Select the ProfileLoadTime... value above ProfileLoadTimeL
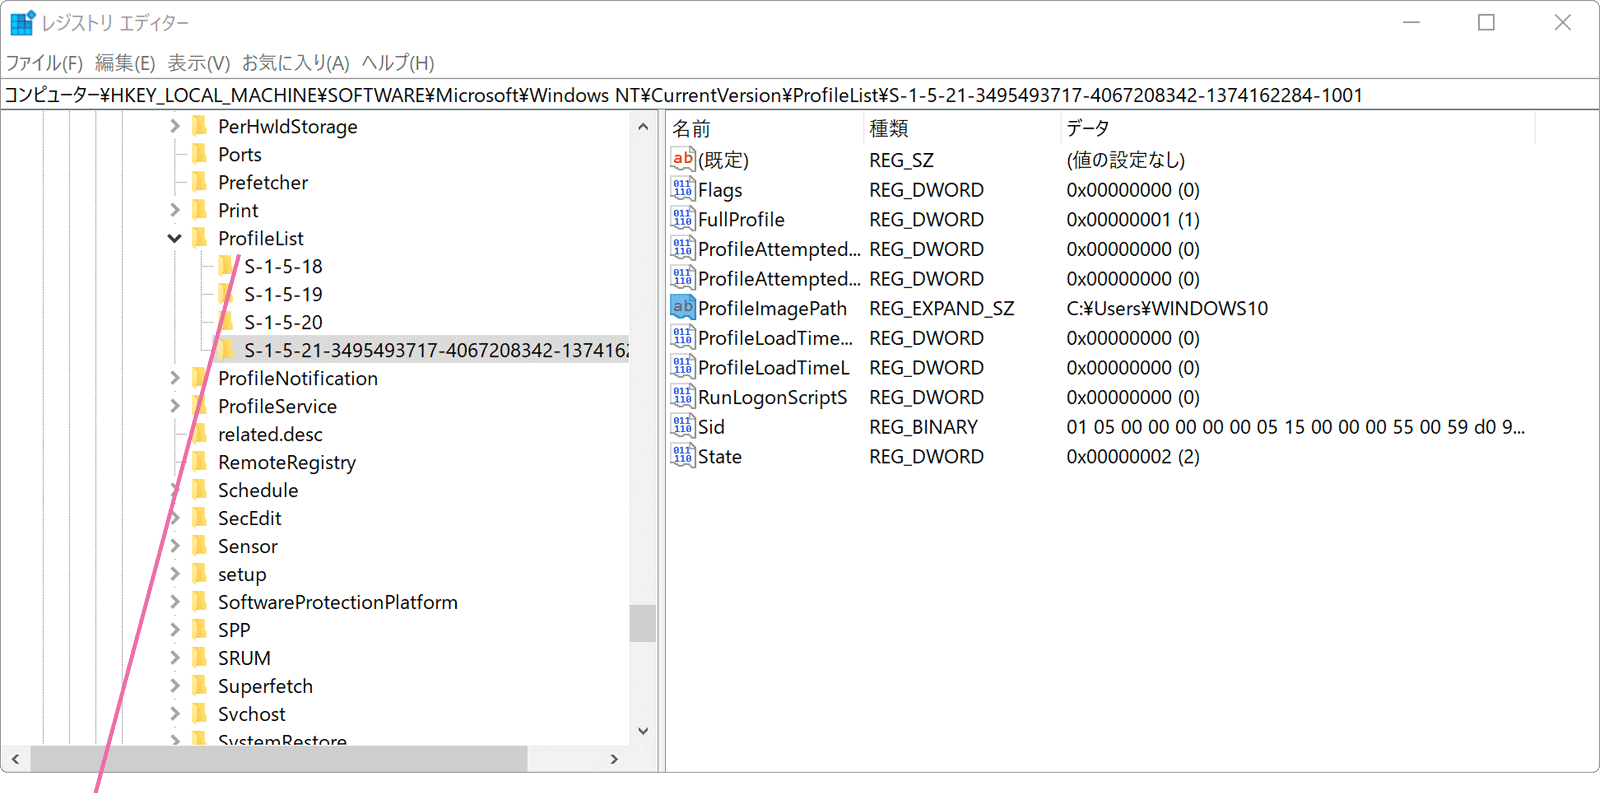Image resolution: width=1600 pixels, height=793 pixels. tap(775, 338)
